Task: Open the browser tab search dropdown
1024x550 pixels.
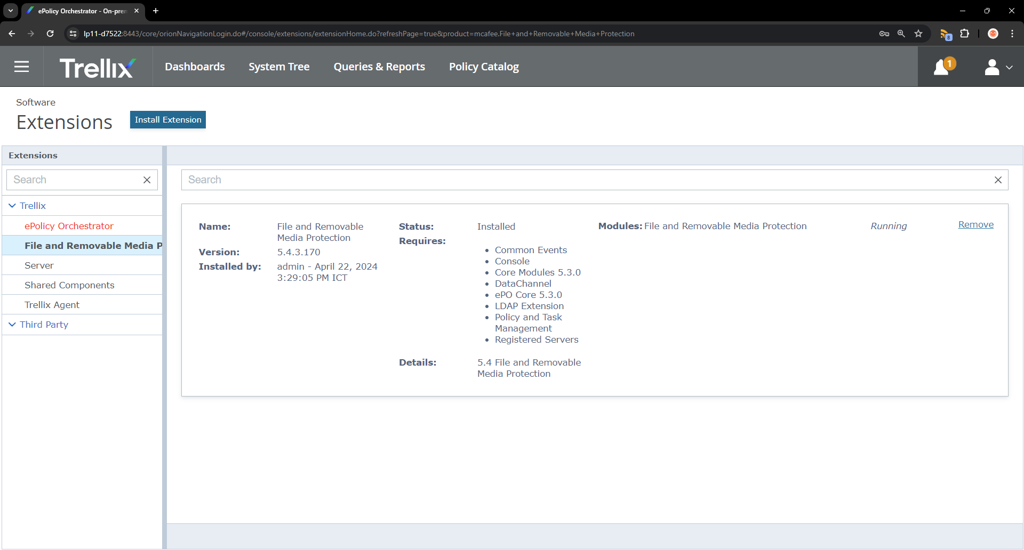Action: pyautogui.click(x=10, y=11)
